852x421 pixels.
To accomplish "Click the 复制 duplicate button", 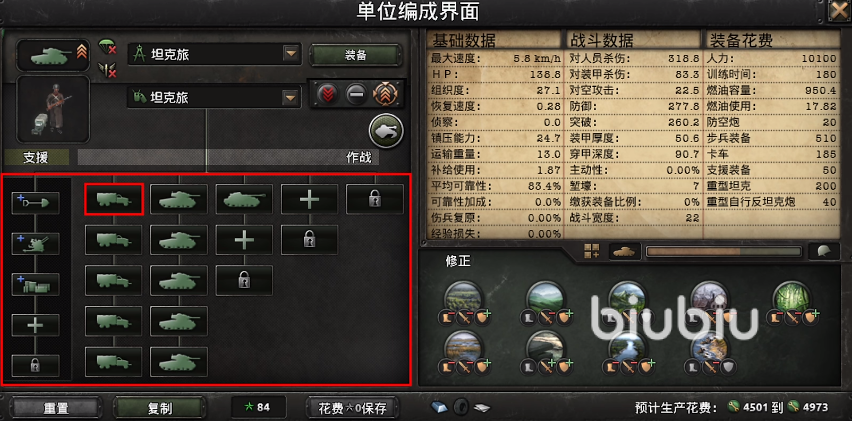I will (x=160, y=408).
